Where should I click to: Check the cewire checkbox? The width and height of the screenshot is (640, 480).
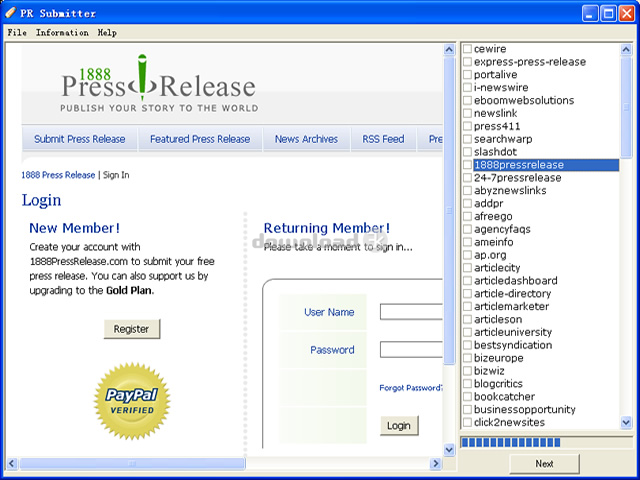tap(467, 49)
